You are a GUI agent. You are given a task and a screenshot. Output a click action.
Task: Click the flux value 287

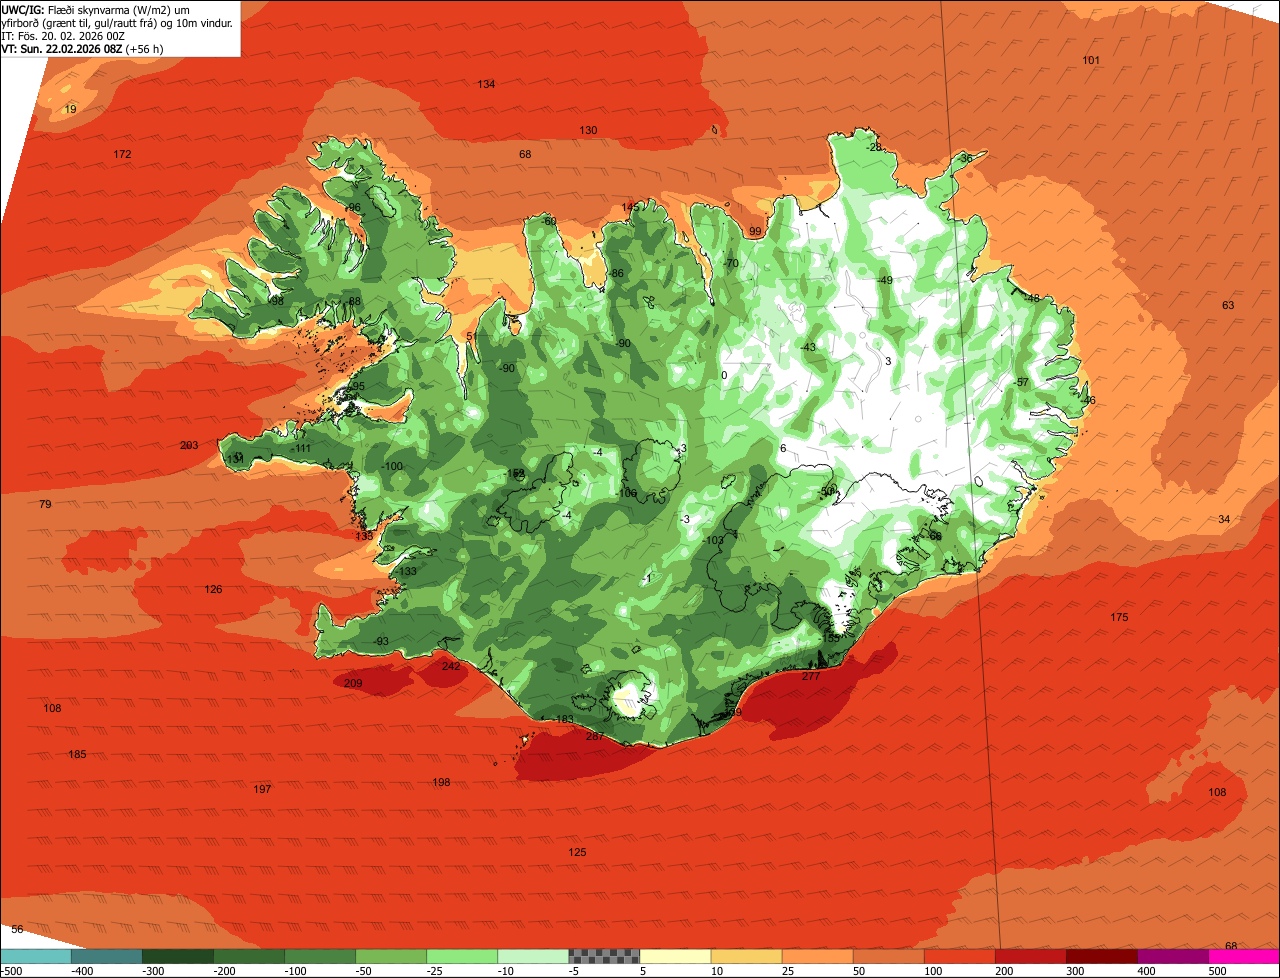595,736
